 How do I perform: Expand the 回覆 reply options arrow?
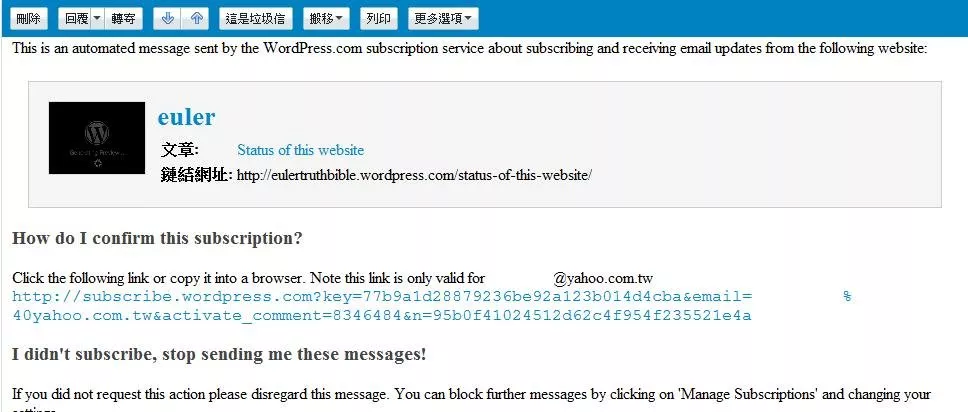[98, 19]
